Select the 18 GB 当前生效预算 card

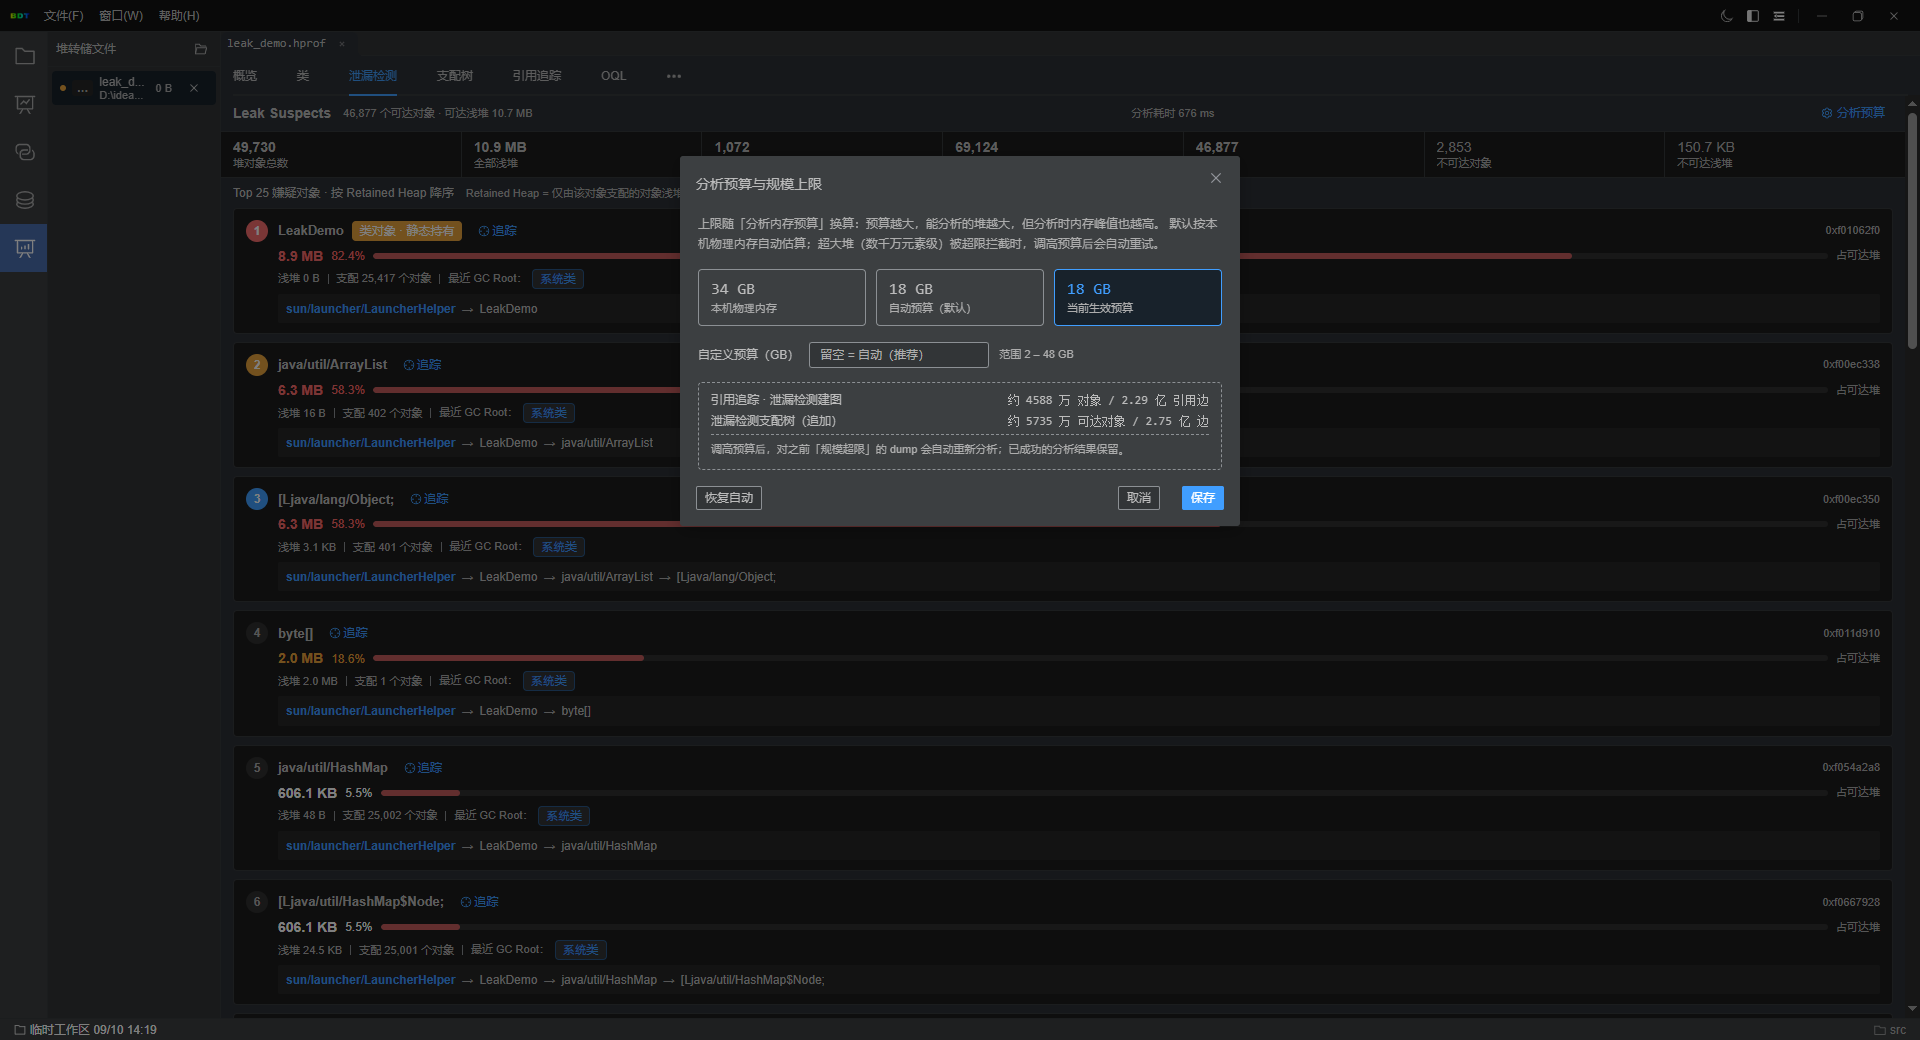click(1138, 297)
